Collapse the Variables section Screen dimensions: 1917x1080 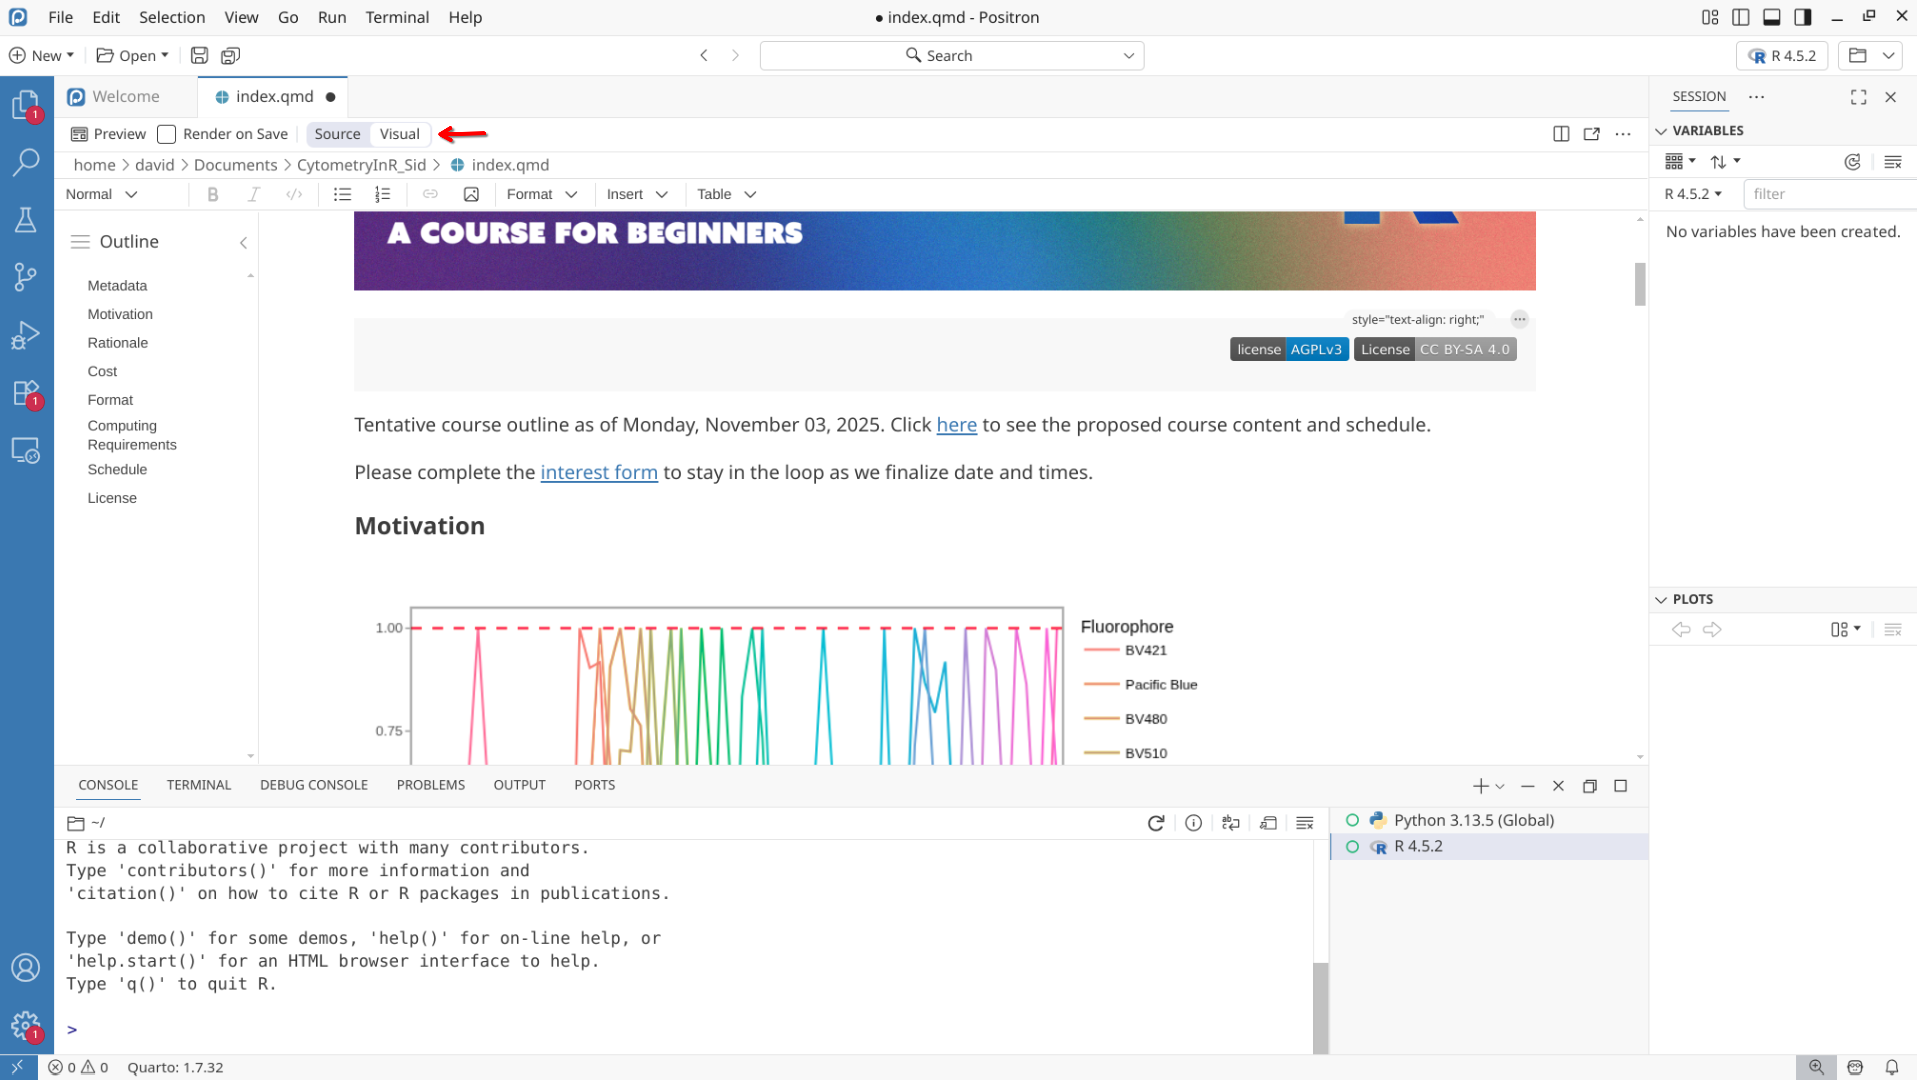pos(1661,131)
